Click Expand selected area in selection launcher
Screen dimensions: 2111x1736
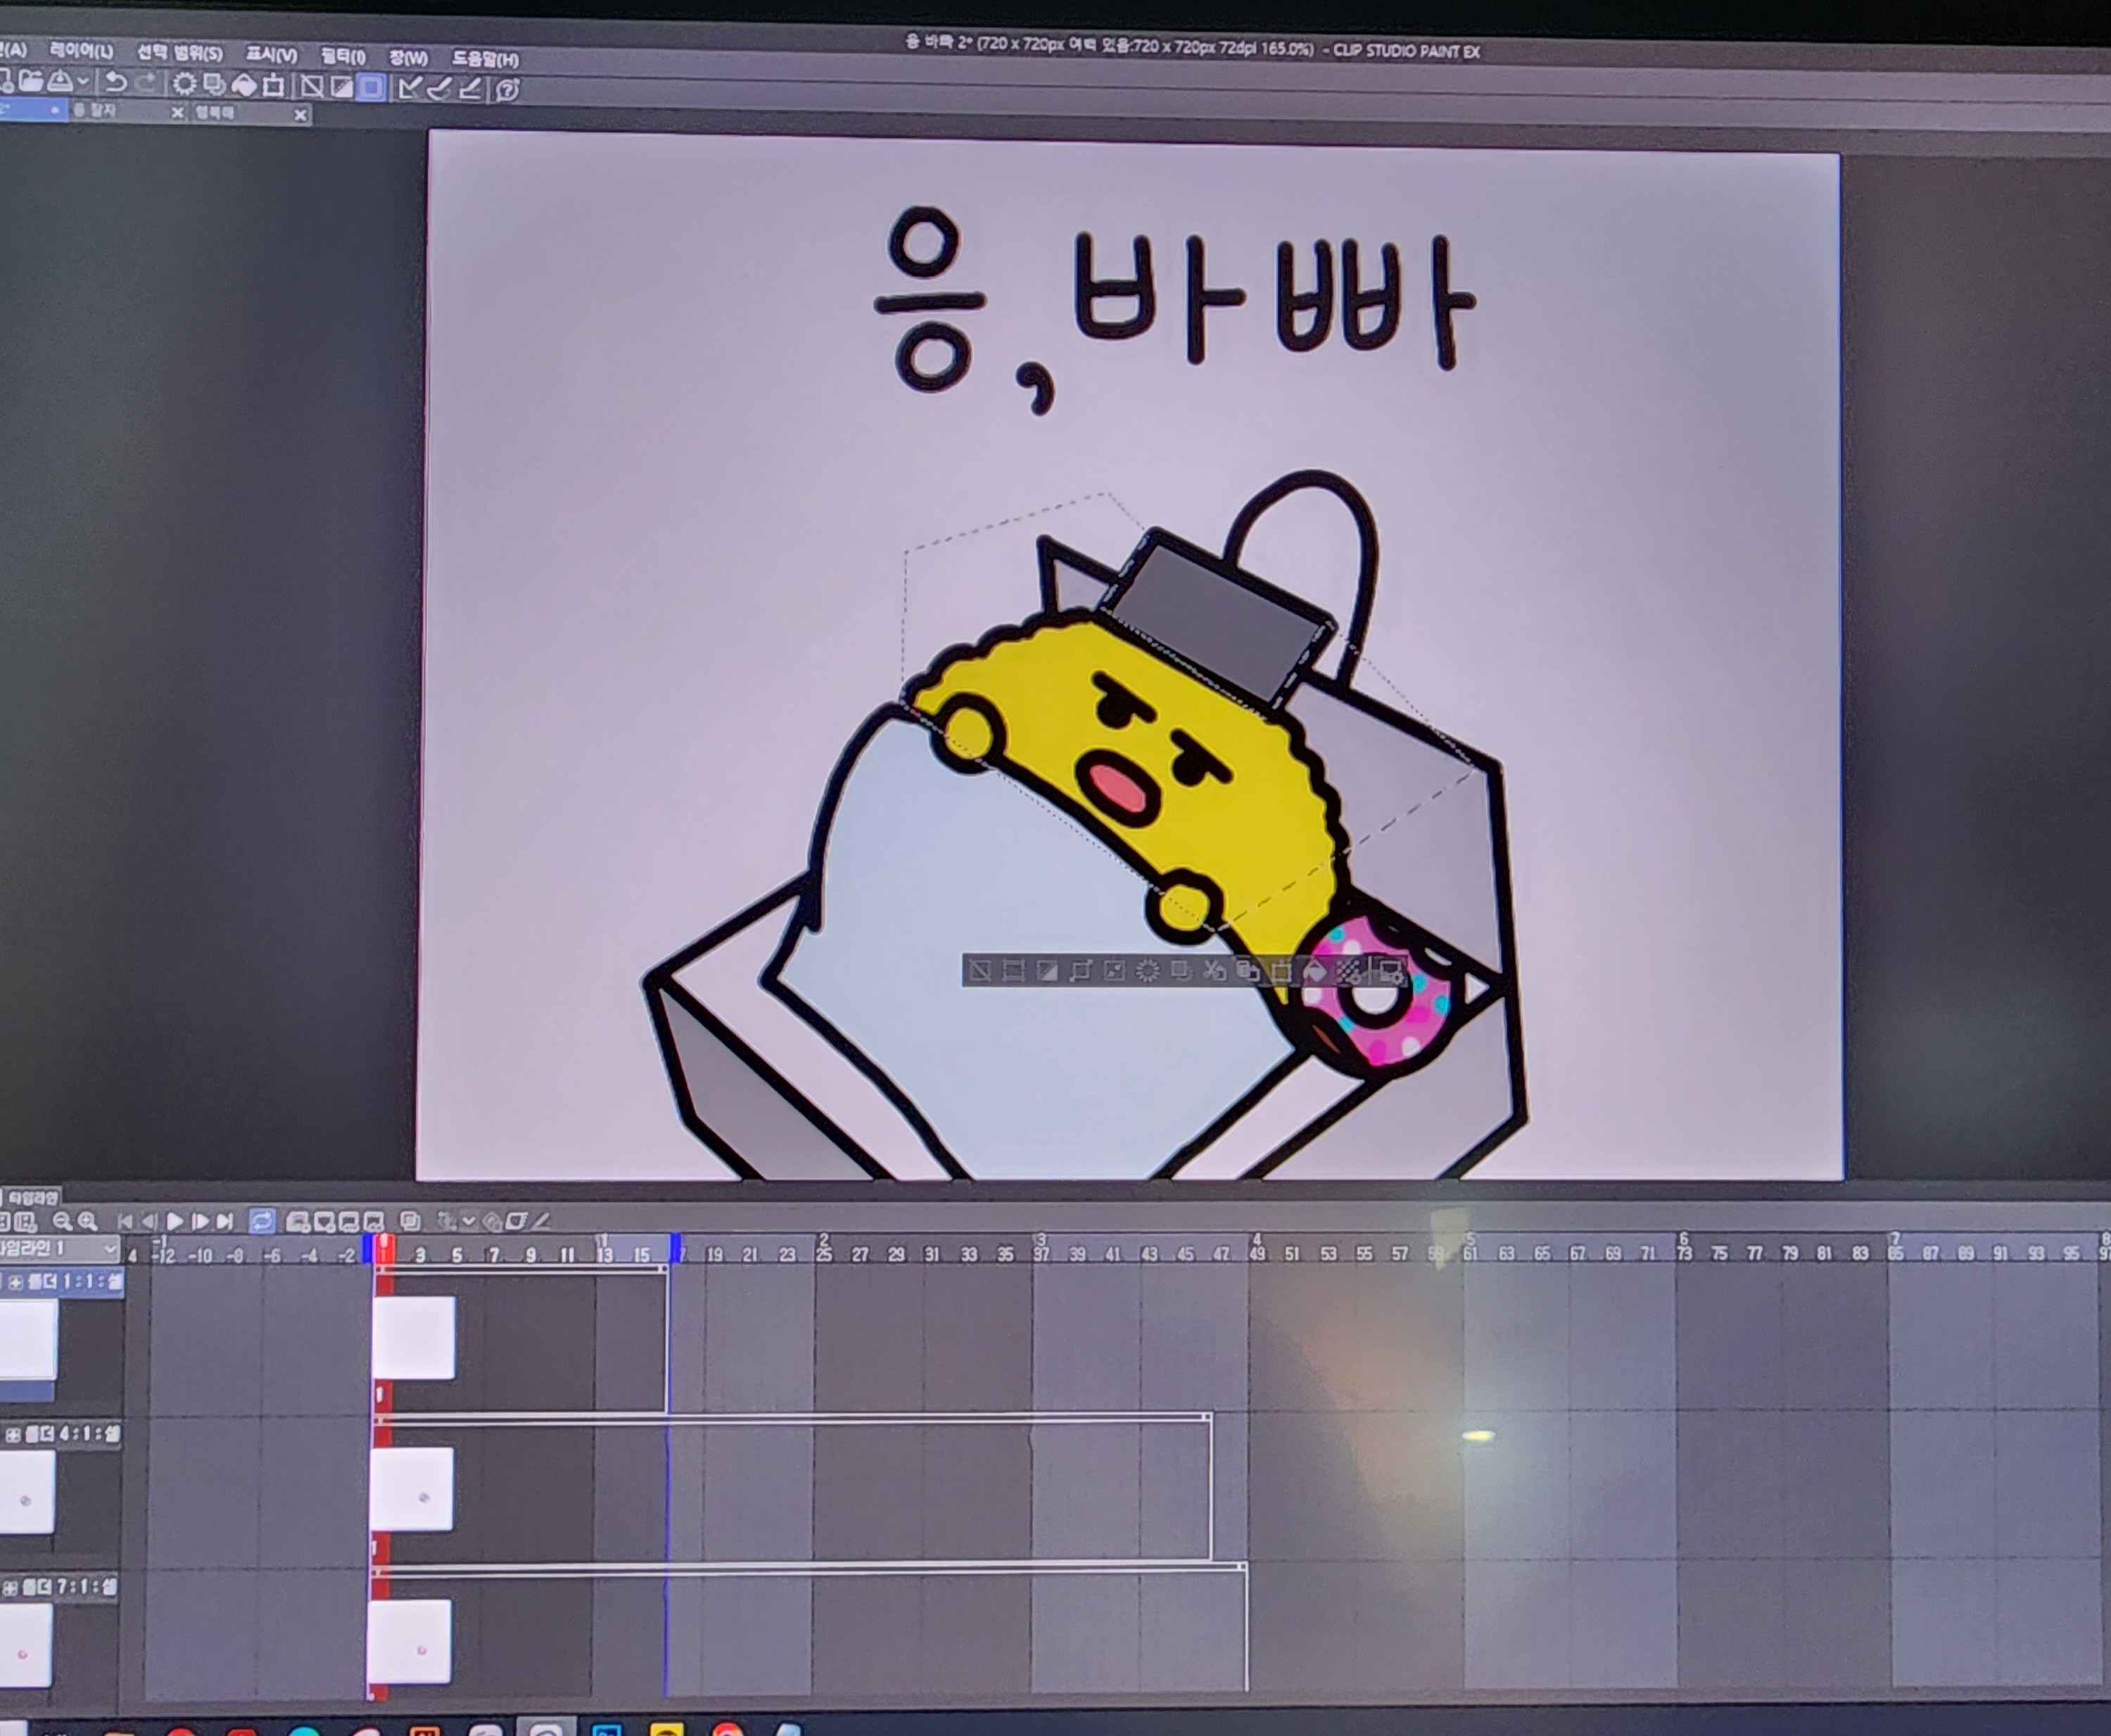(x=1080, y=971)
